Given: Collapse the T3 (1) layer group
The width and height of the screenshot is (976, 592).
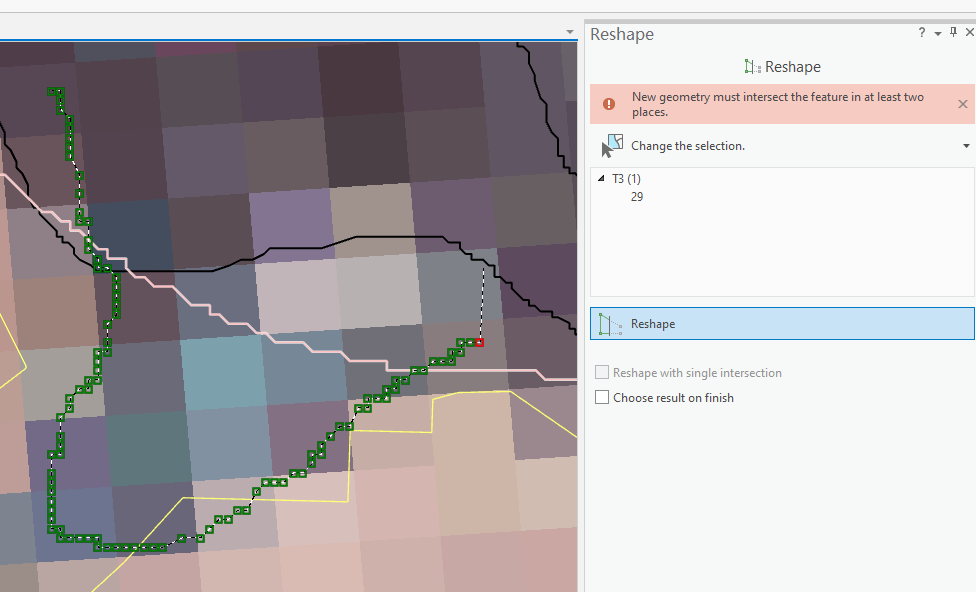Looking at the screenshot, I should click(x=601, y=179).
